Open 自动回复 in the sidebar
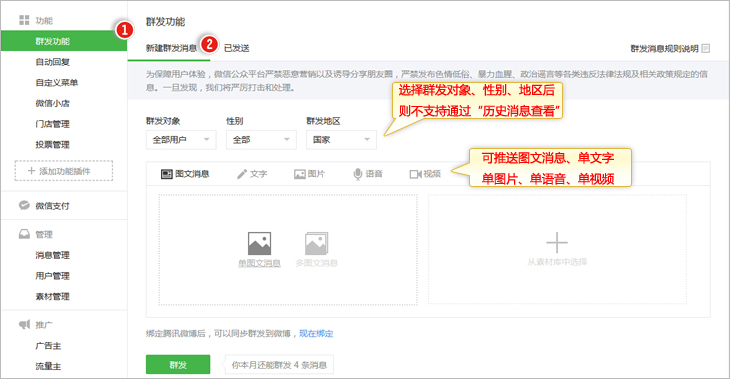The image size is (730, 379). point(53,62)
